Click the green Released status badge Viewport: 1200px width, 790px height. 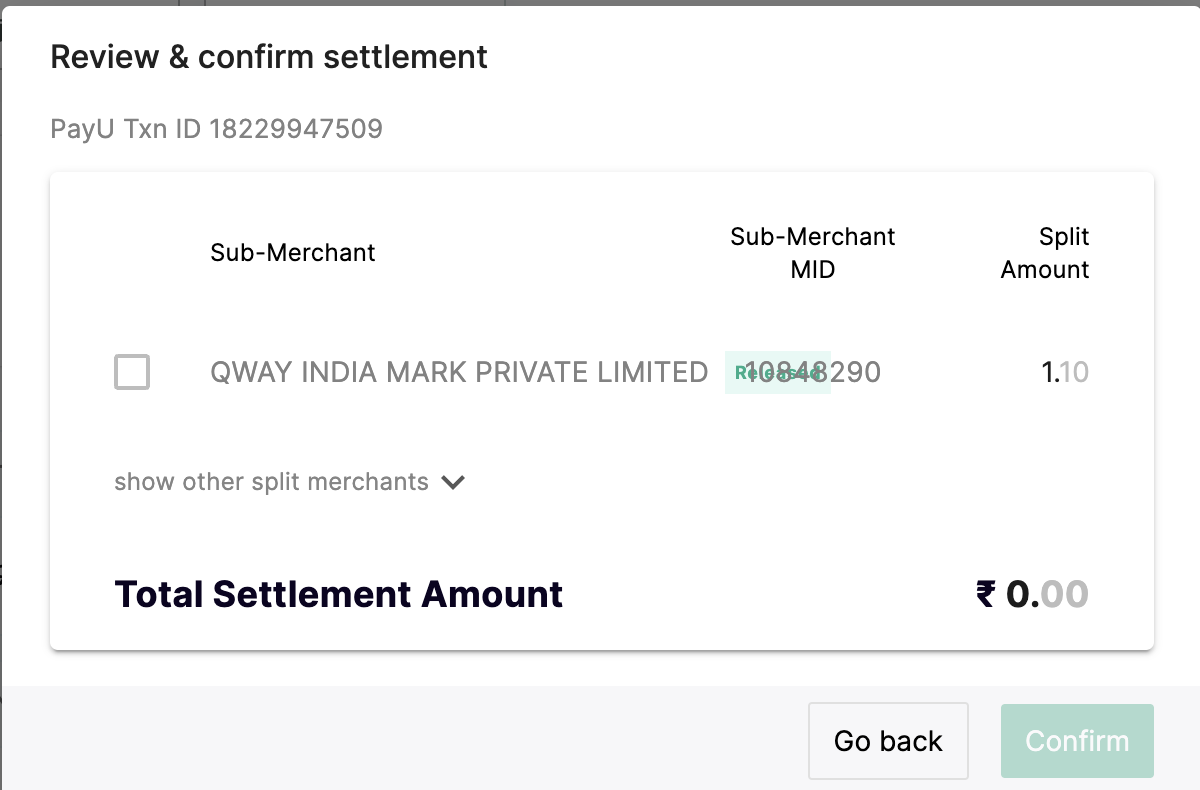(777, 373)
